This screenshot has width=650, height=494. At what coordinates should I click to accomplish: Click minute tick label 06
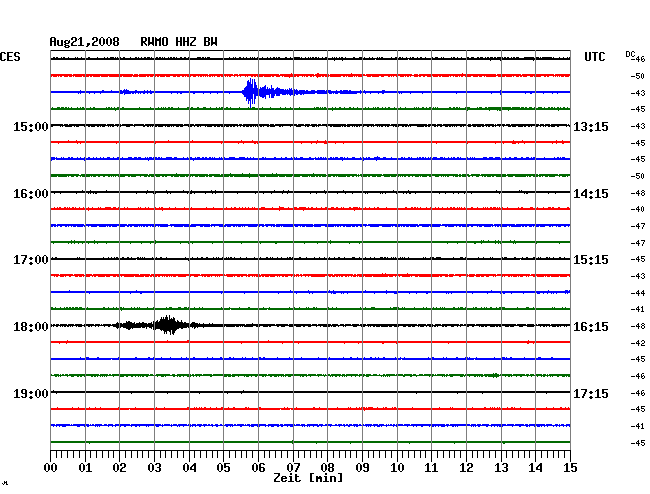(x=258, y=467)
